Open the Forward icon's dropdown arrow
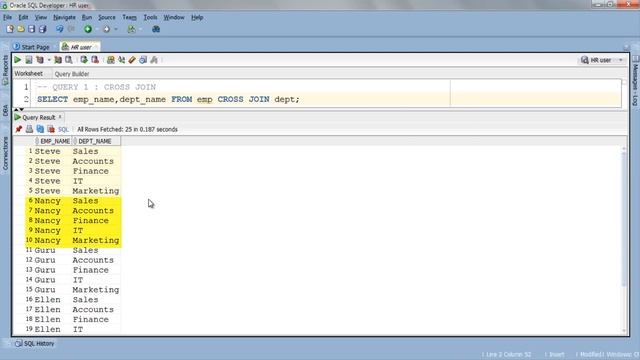 coord(116,29)
